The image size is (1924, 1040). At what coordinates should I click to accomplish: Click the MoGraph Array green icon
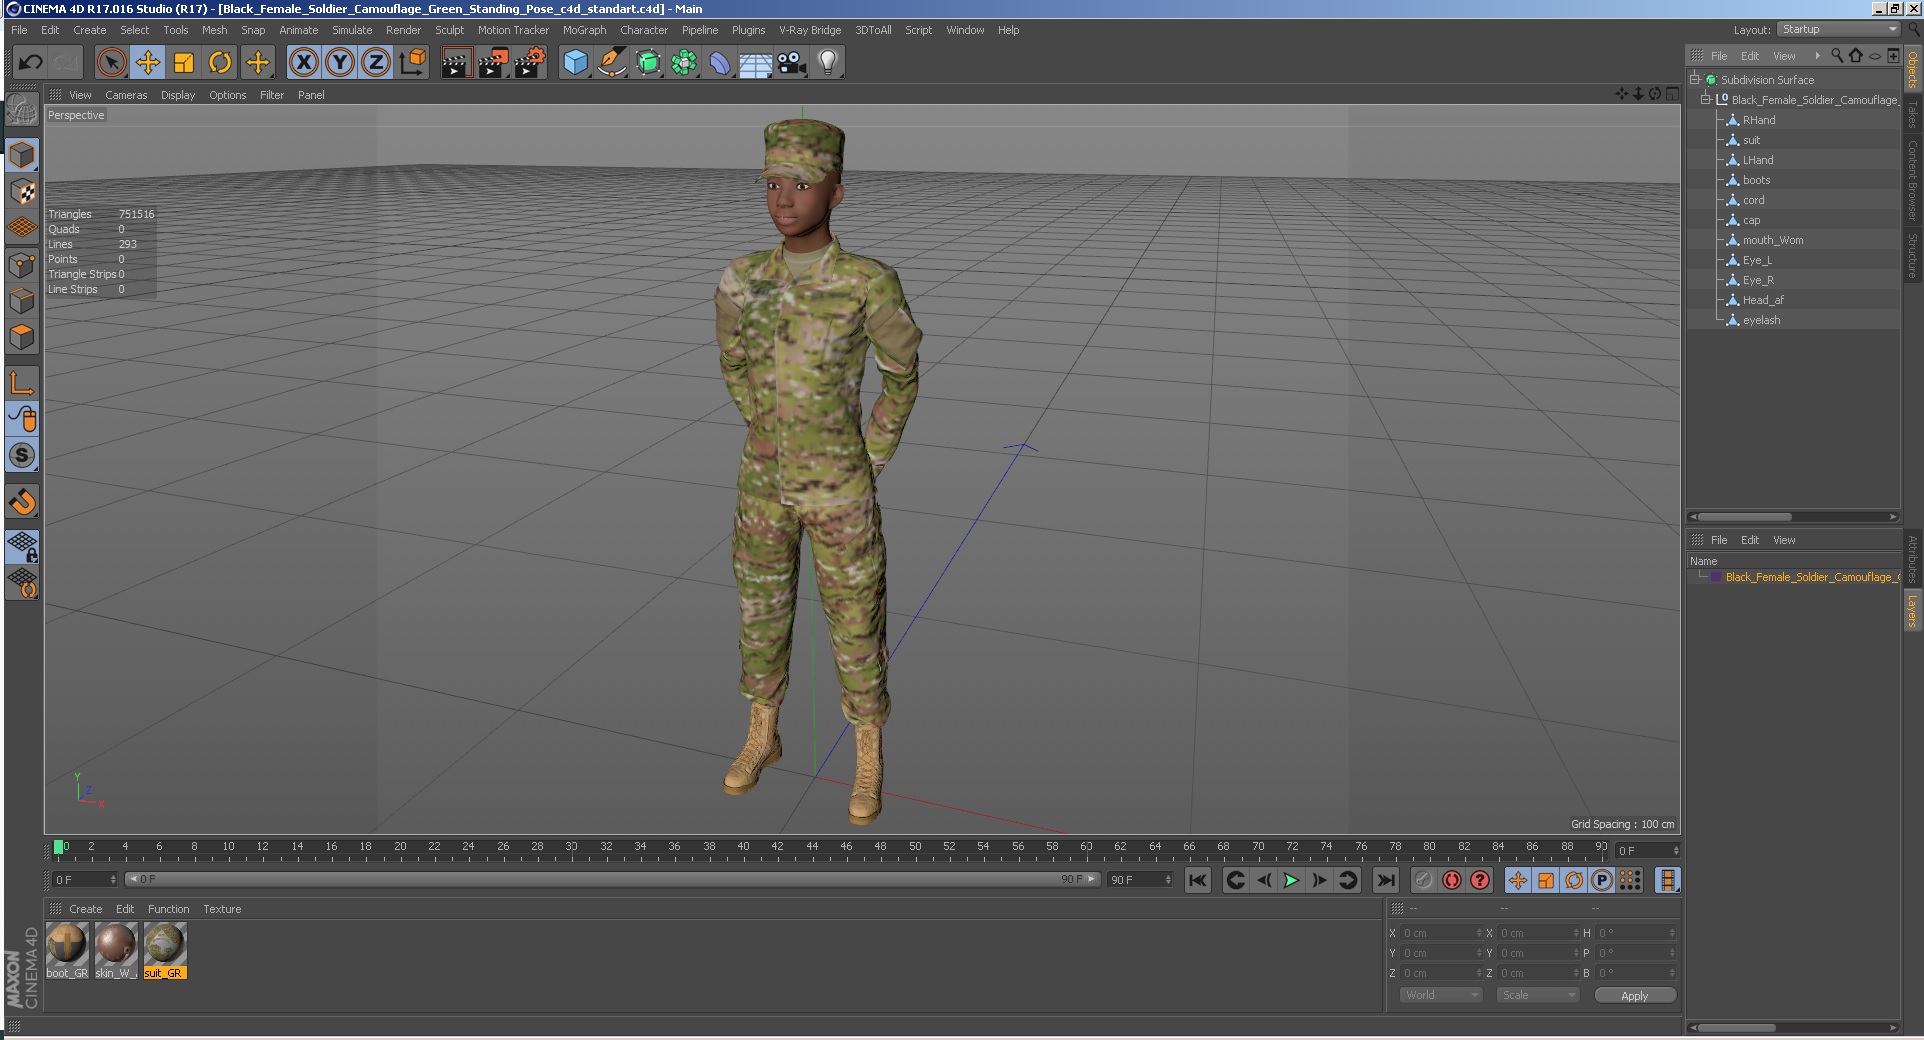684,63
